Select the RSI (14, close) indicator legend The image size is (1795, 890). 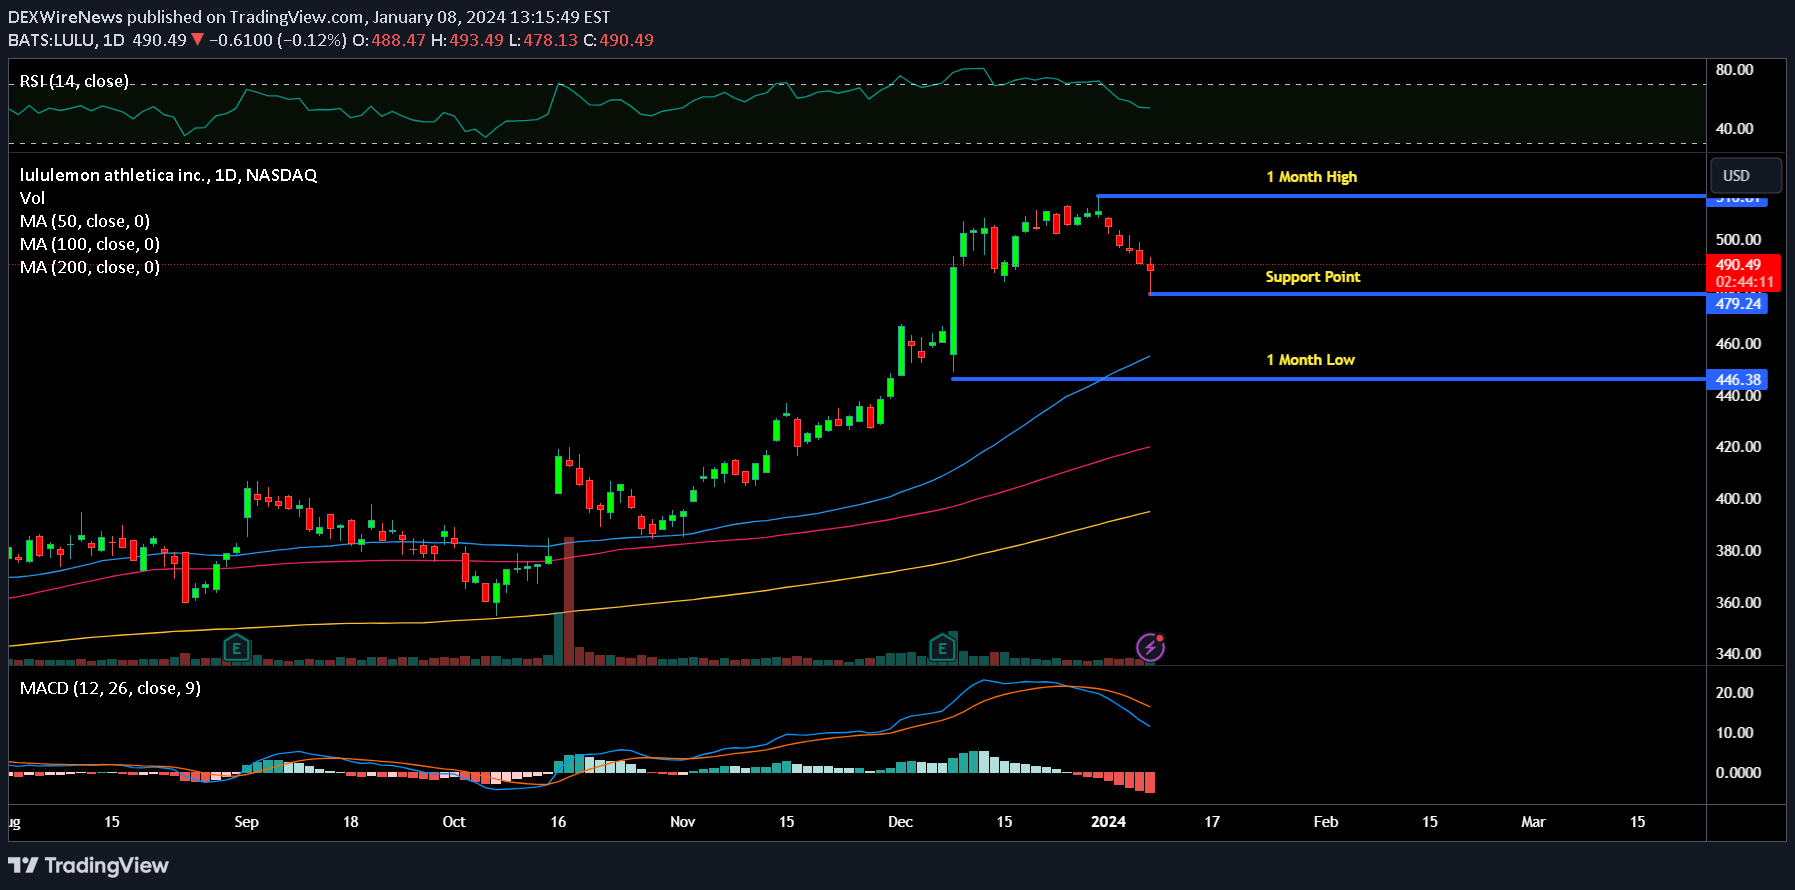click(74, 81)
